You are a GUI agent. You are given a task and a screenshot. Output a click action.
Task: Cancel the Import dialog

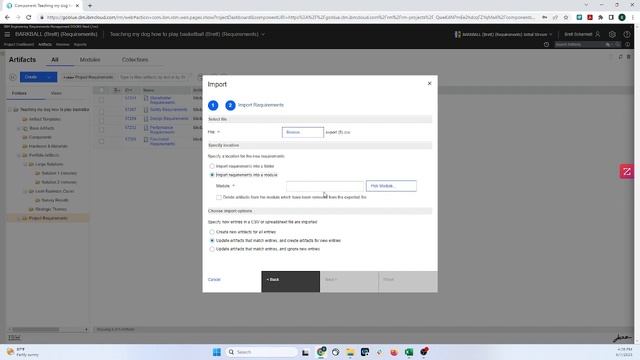[214, 280]
